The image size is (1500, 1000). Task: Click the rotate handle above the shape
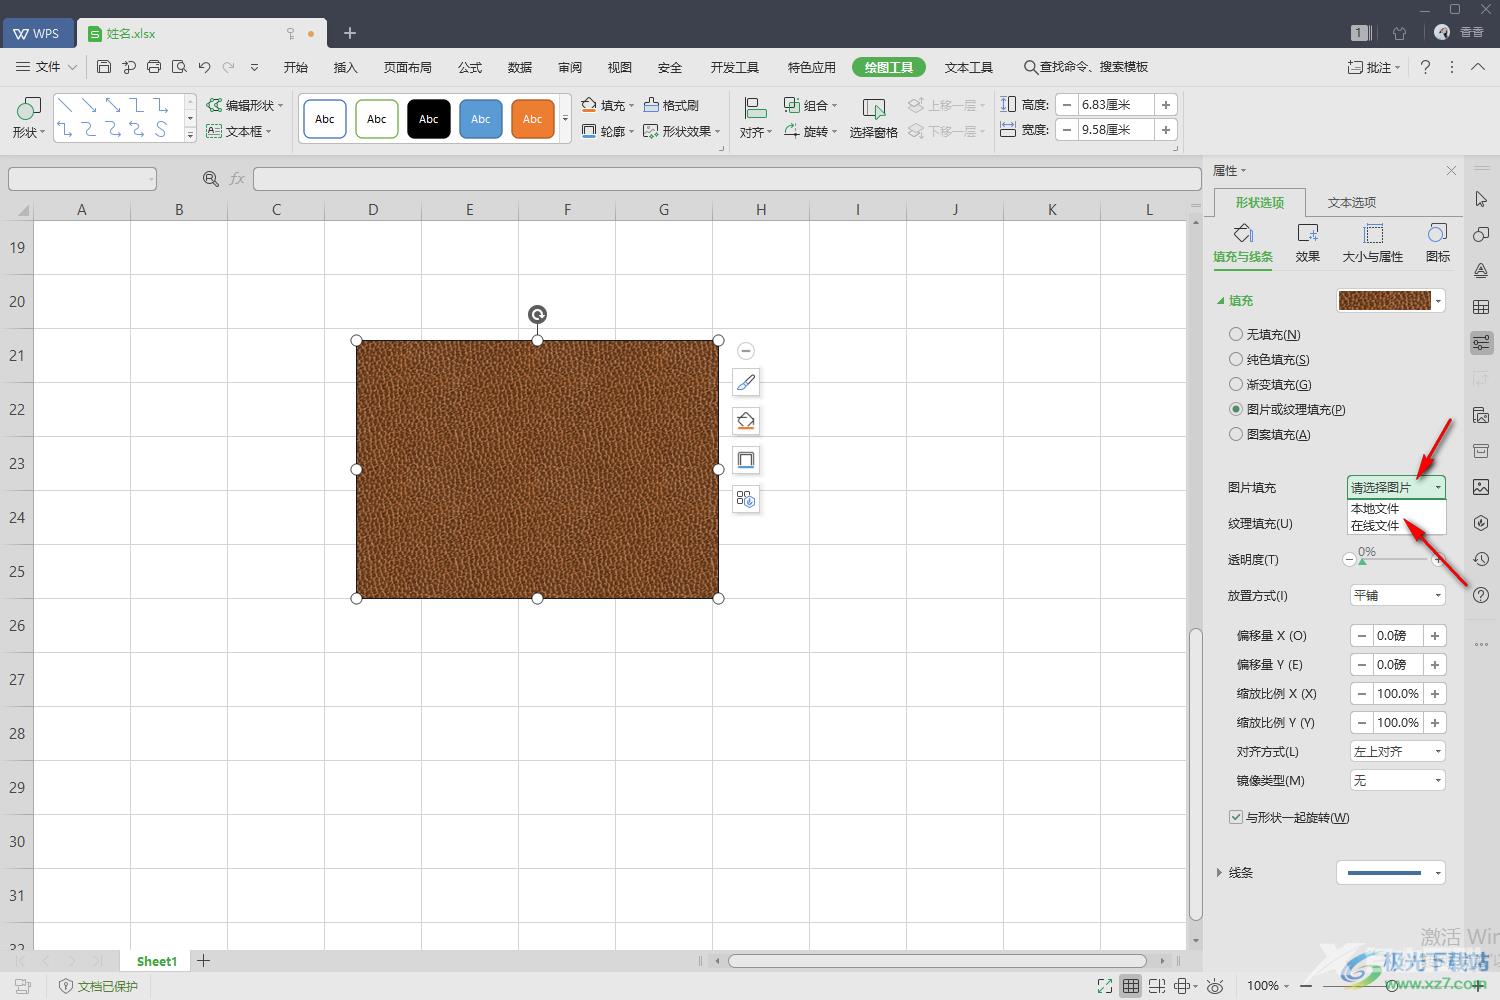(537, 315)
